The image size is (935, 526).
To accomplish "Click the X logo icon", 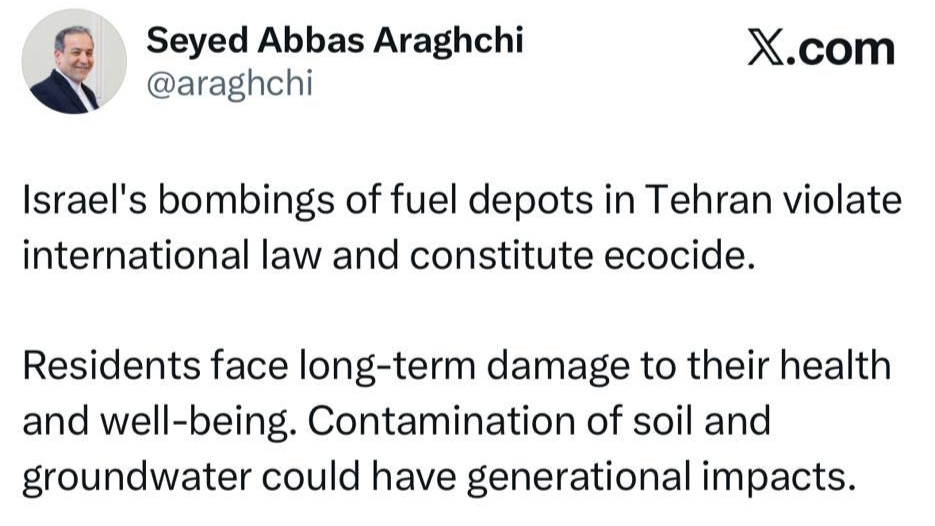I will [765, 48].
